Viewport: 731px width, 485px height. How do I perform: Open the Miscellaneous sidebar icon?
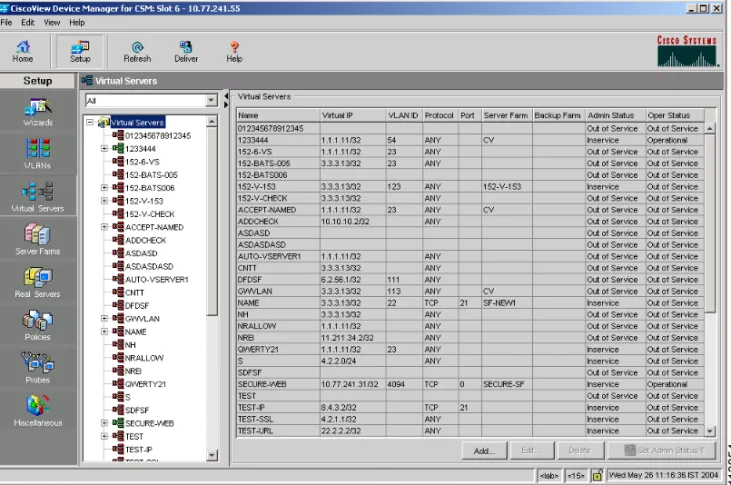tap(38, 411)
